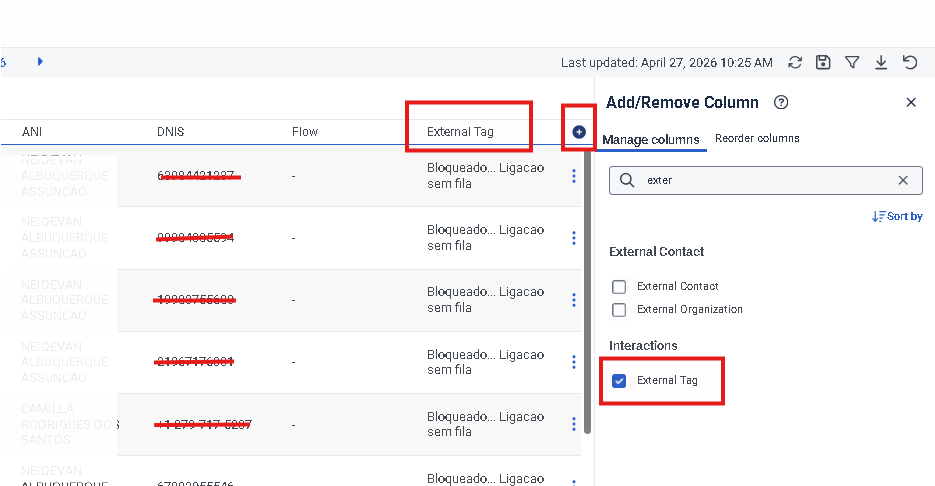
Task: Switch to Manage columns tab
Action: [x=650, y=139]
